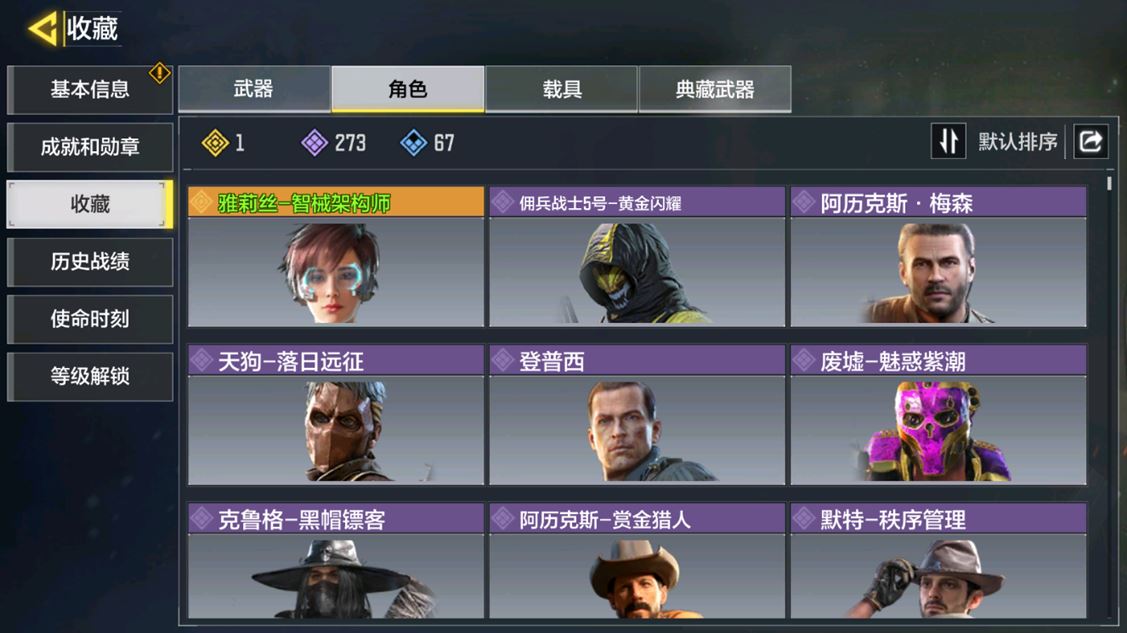
Task: Select the 废墟-魅惑紫潮 character card
Action: [x=938, y=415]
